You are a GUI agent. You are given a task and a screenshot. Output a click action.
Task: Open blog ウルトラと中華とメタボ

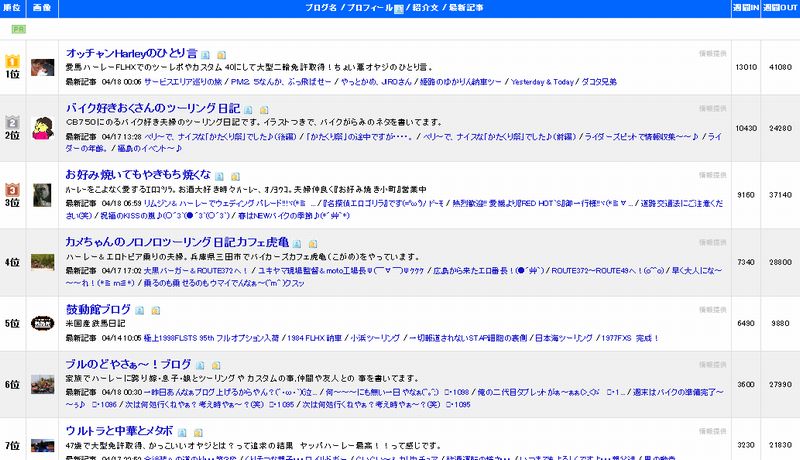(x=119, y=431)
